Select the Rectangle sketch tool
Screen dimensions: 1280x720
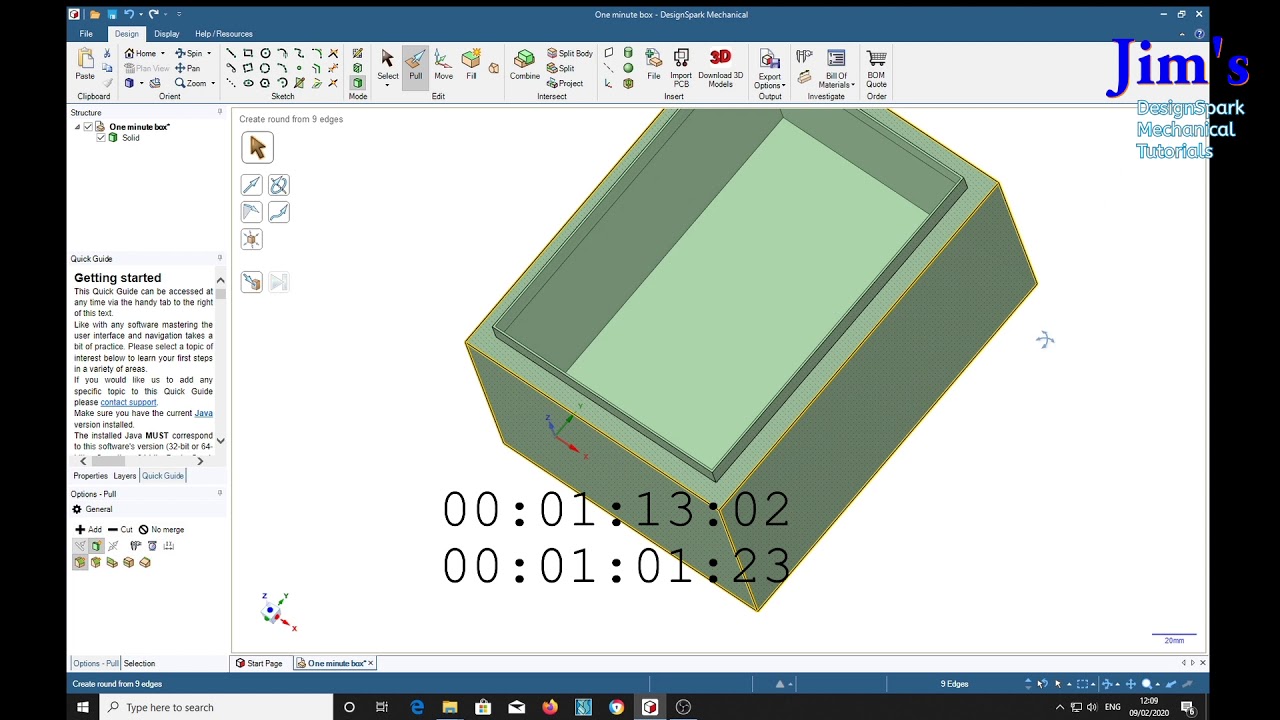point(248,53)
